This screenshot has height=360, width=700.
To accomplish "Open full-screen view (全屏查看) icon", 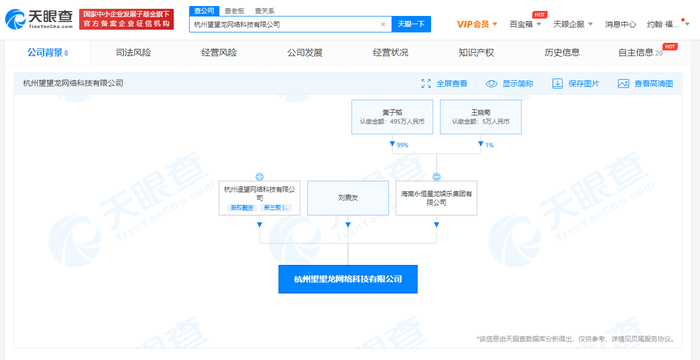I will point(426,84).
